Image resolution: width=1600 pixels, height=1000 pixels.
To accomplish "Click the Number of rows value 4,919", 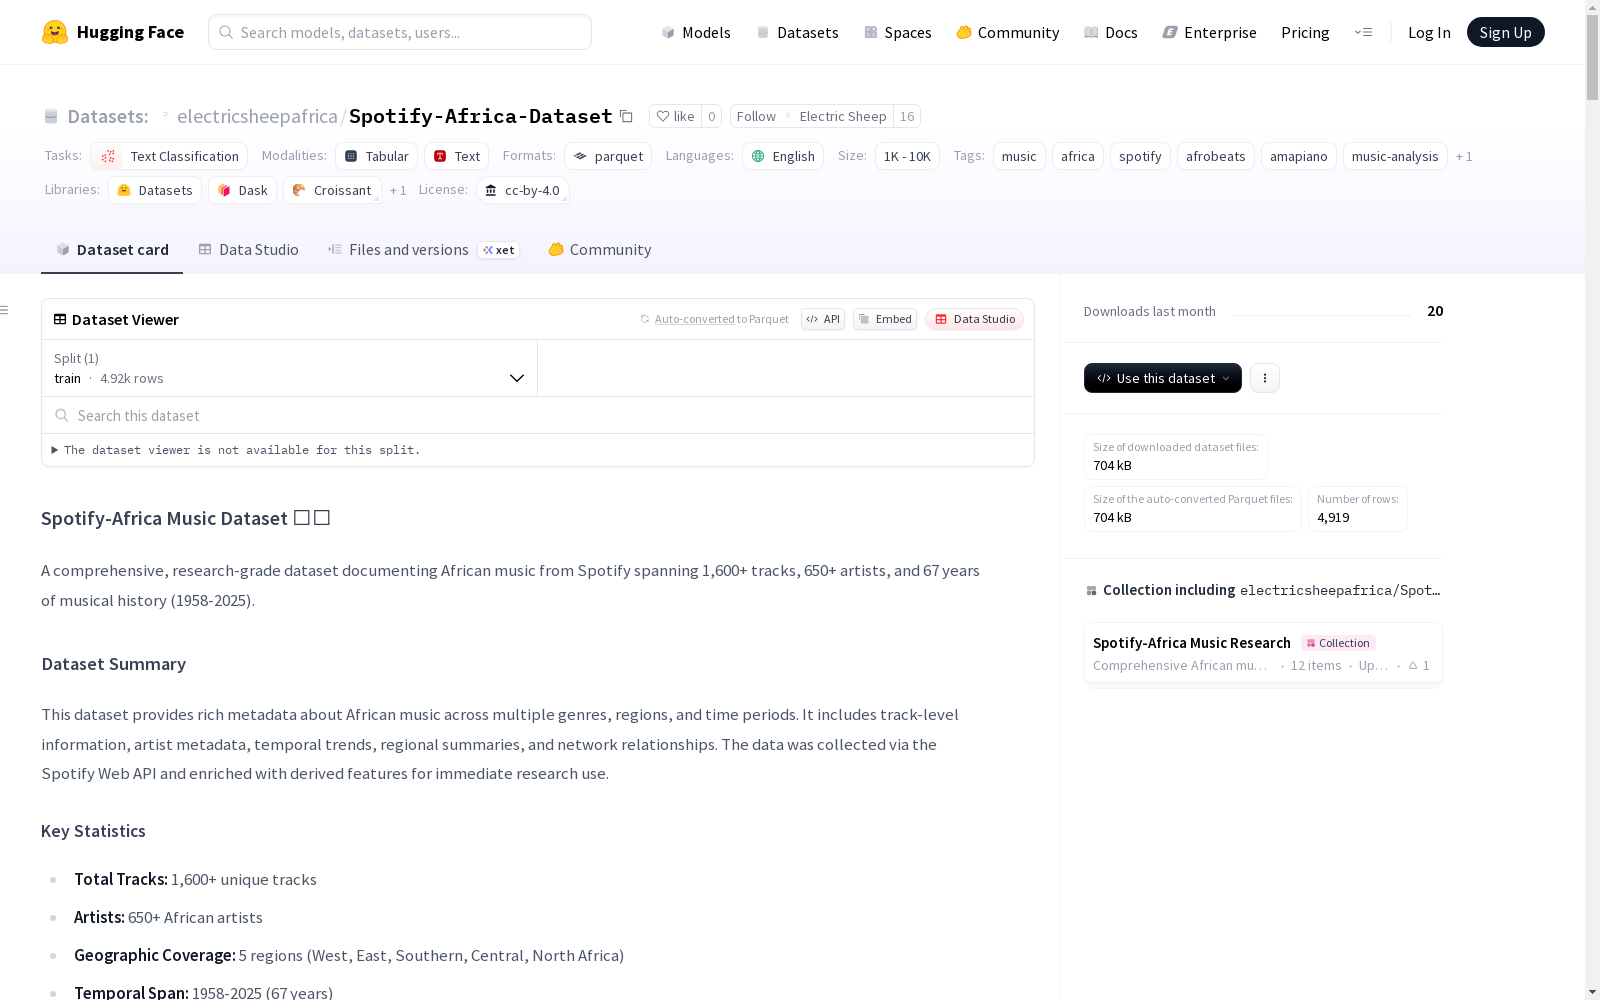I will pos(1333,517).
